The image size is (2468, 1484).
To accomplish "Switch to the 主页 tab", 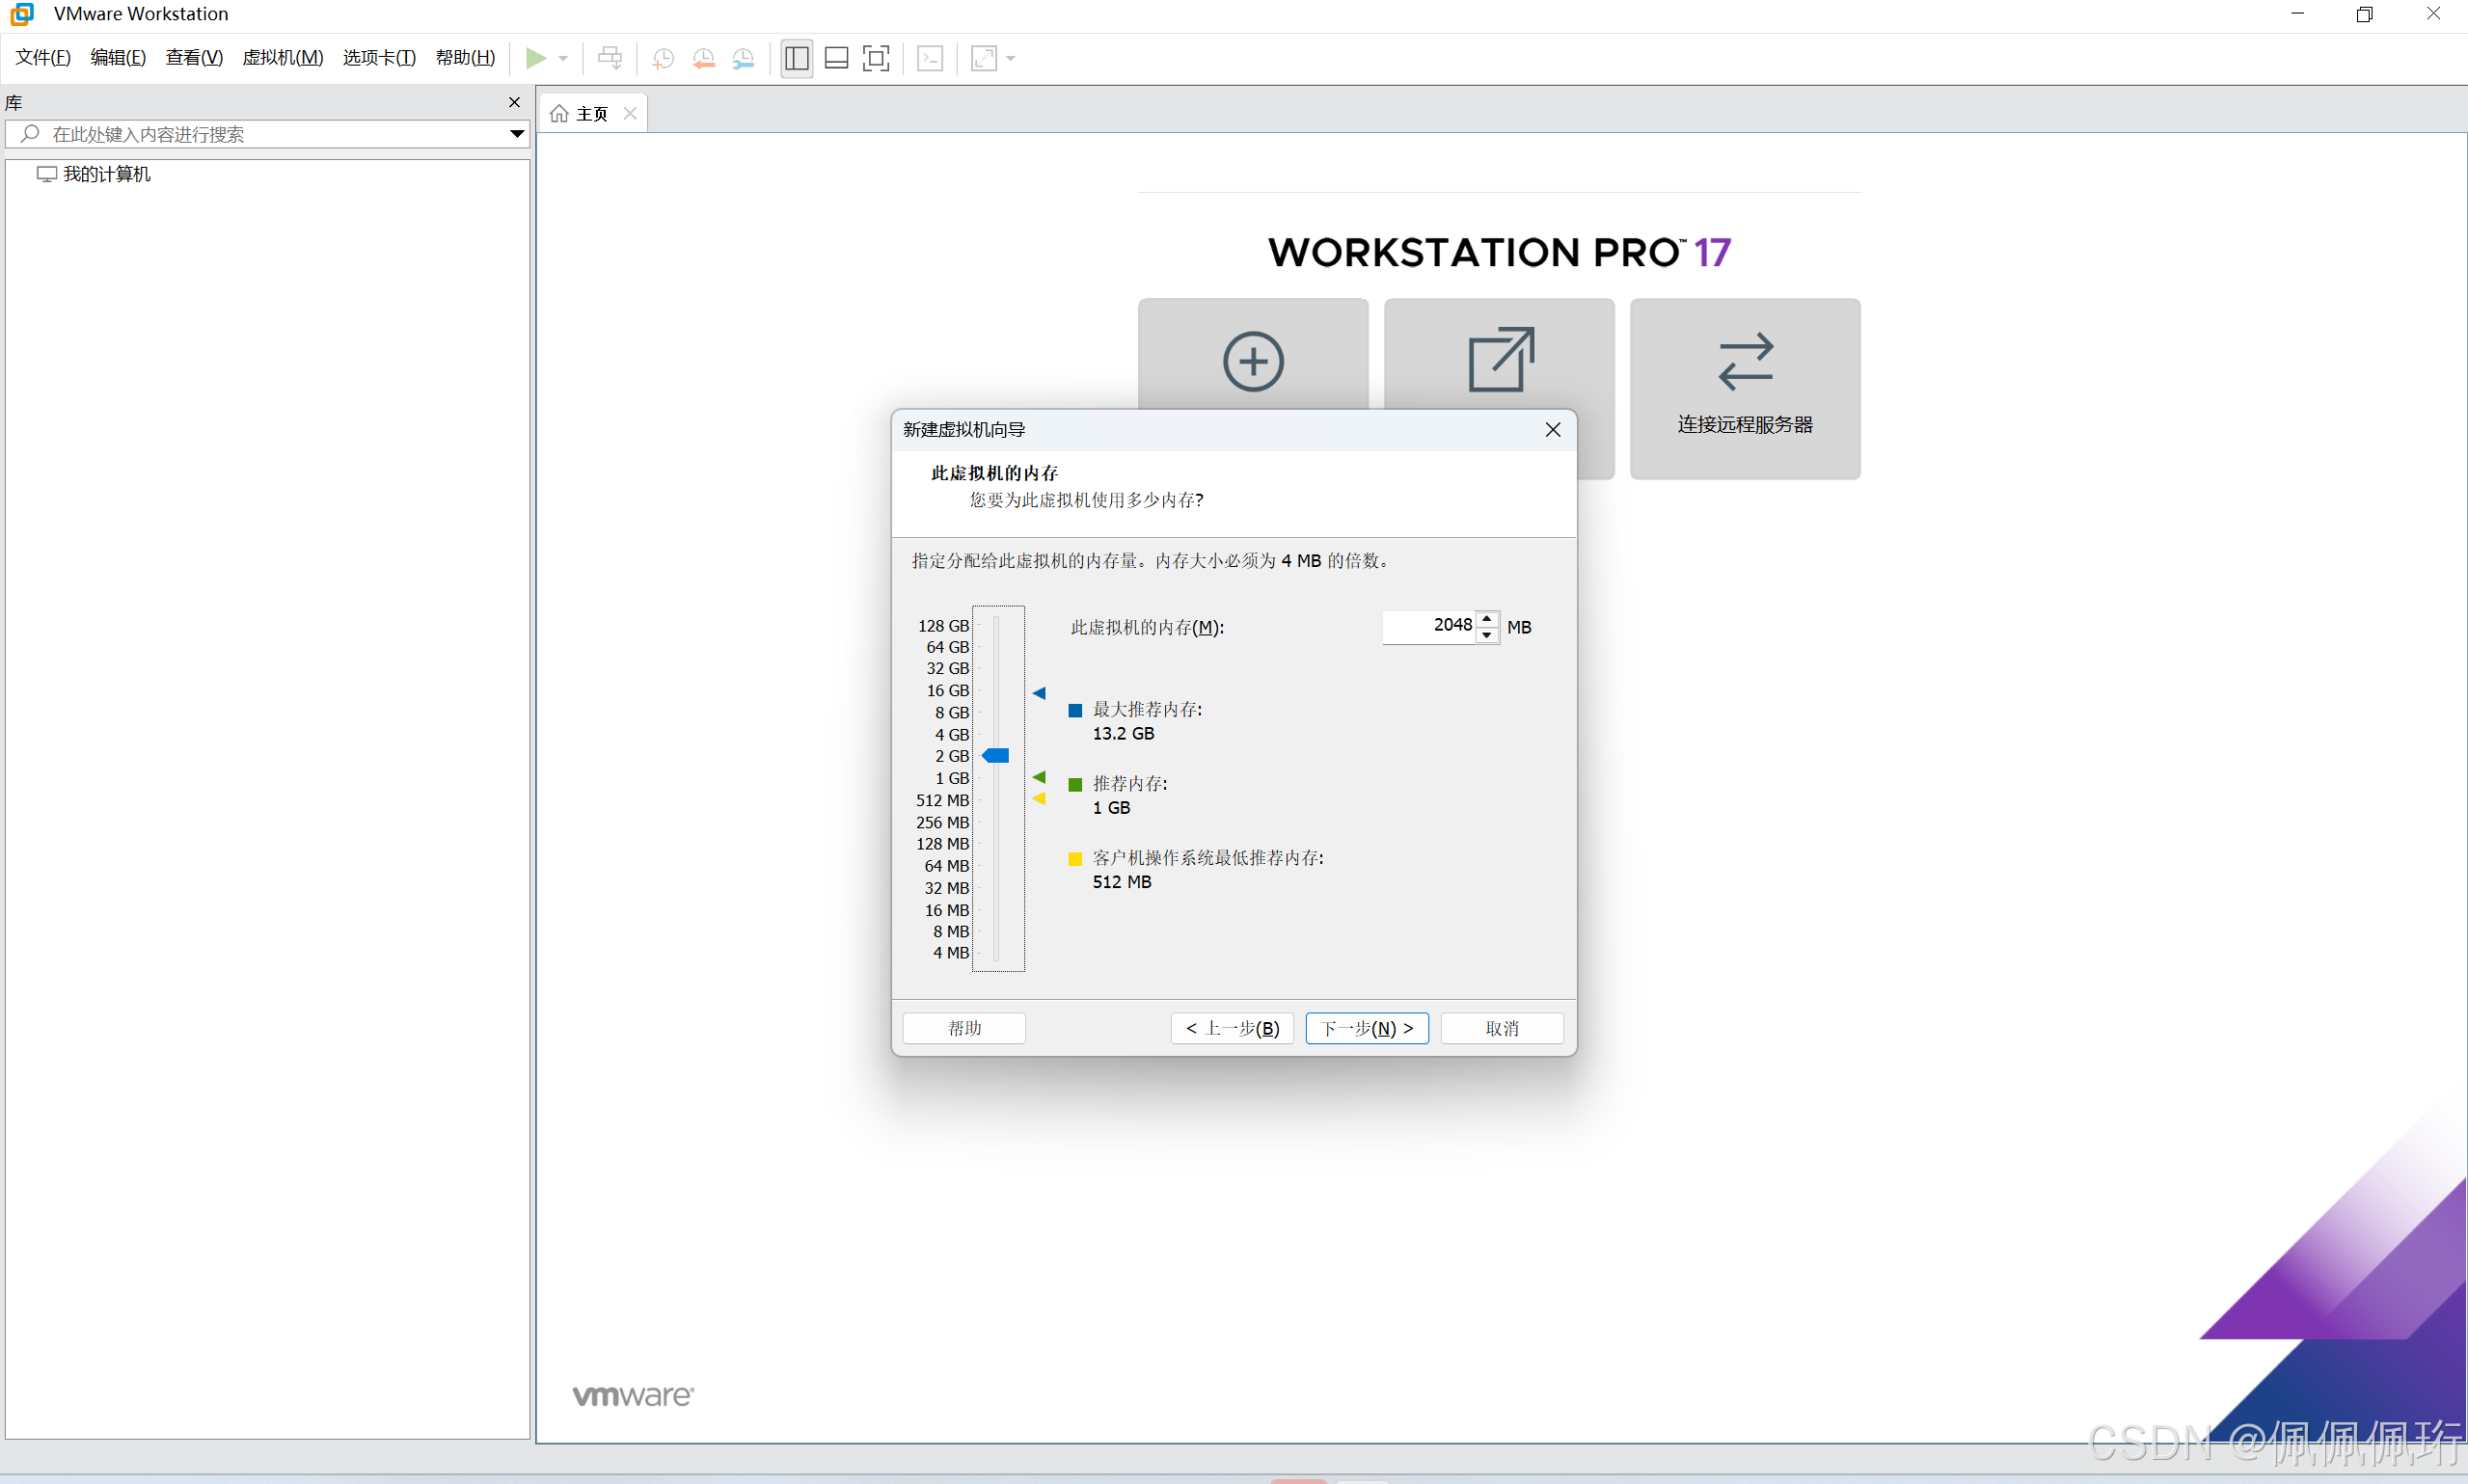I will tap(591, 114).
